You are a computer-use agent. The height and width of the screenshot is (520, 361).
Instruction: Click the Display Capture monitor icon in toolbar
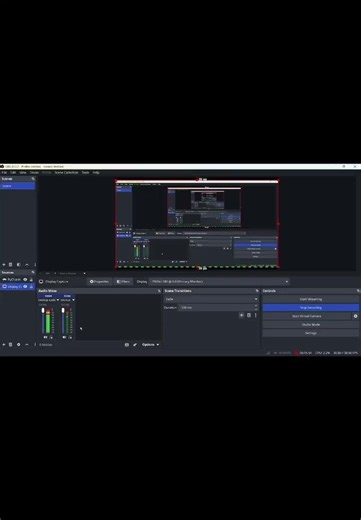click(x=41, y=282)
